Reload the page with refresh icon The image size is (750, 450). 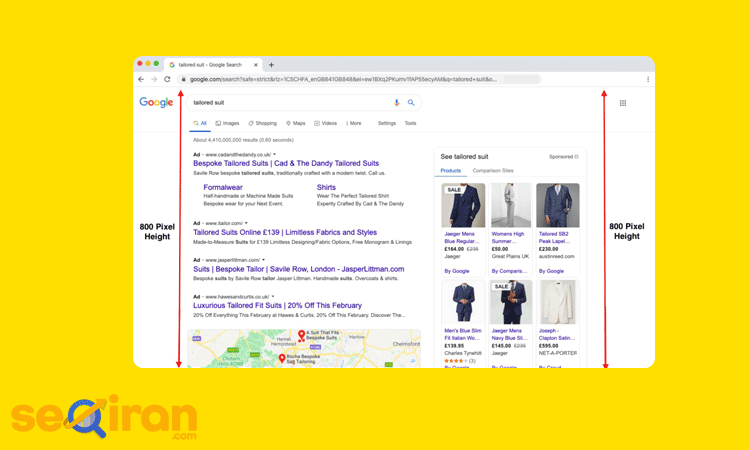point(167,79)
